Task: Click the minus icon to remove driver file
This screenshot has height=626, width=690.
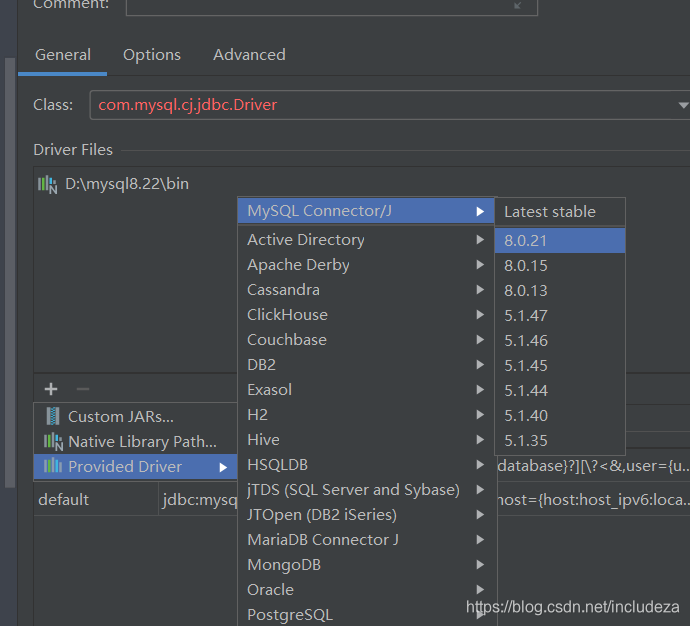Action: tap(83, 389)
